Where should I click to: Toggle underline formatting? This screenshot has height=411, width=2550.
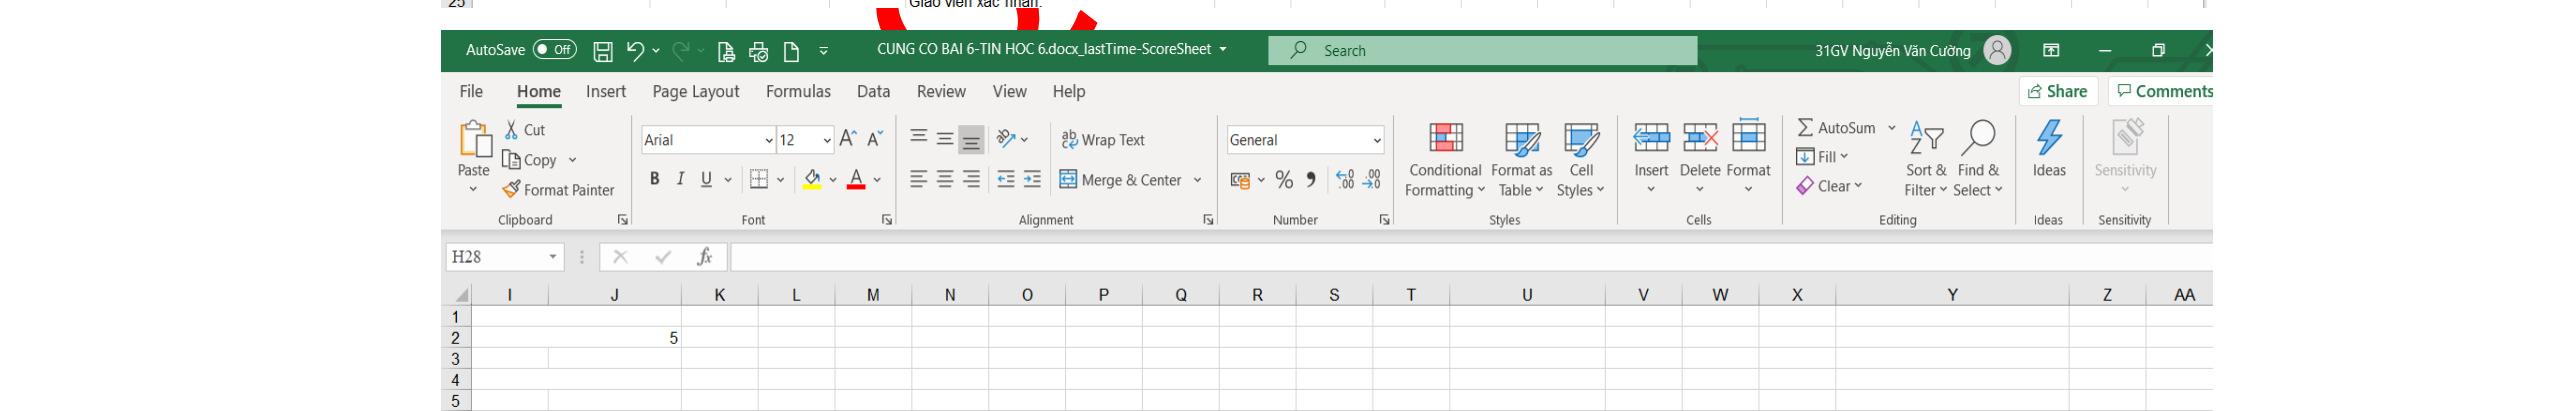click(706, 180)
